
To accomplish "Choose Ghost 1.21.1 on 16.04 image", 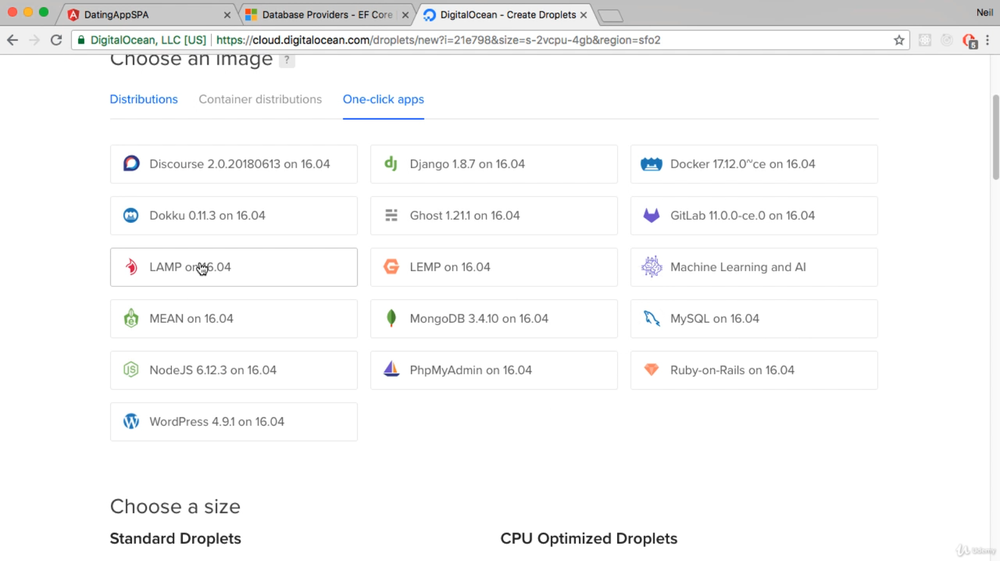I will [x=494, y=215].
